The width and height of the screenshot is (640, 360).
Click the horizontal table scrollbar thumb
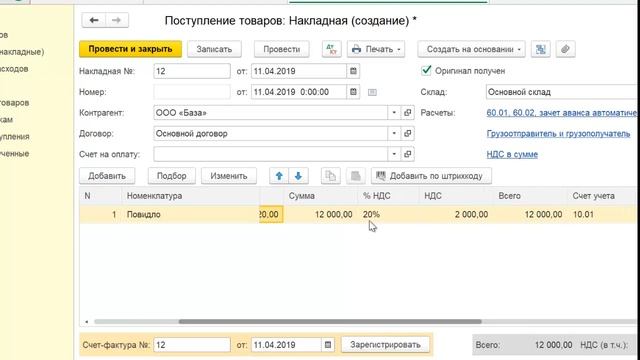[330, 322]
